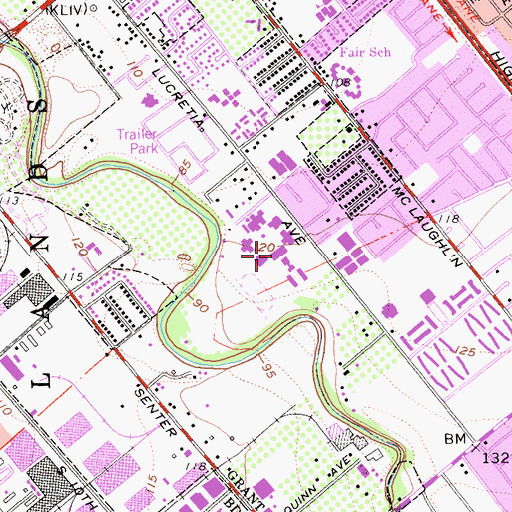Click the 'LUCRETIA' street name label

coord(178,100)
